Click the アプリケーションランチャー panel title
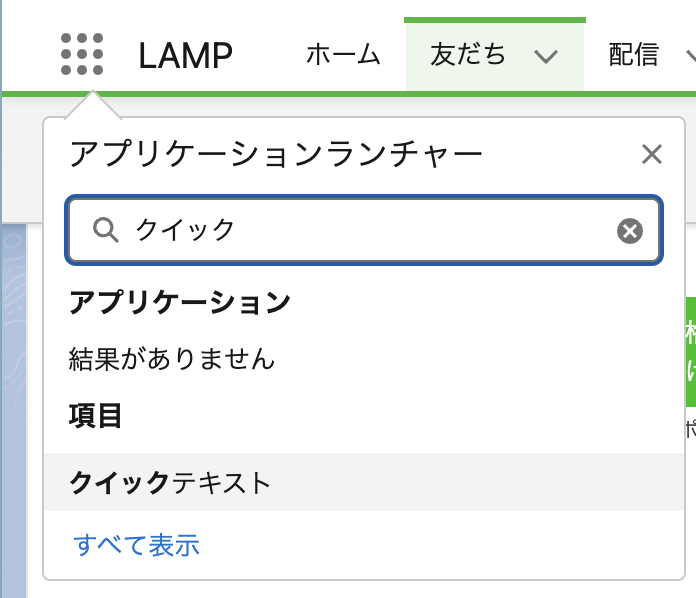696x598 pixels. point(276,154)
